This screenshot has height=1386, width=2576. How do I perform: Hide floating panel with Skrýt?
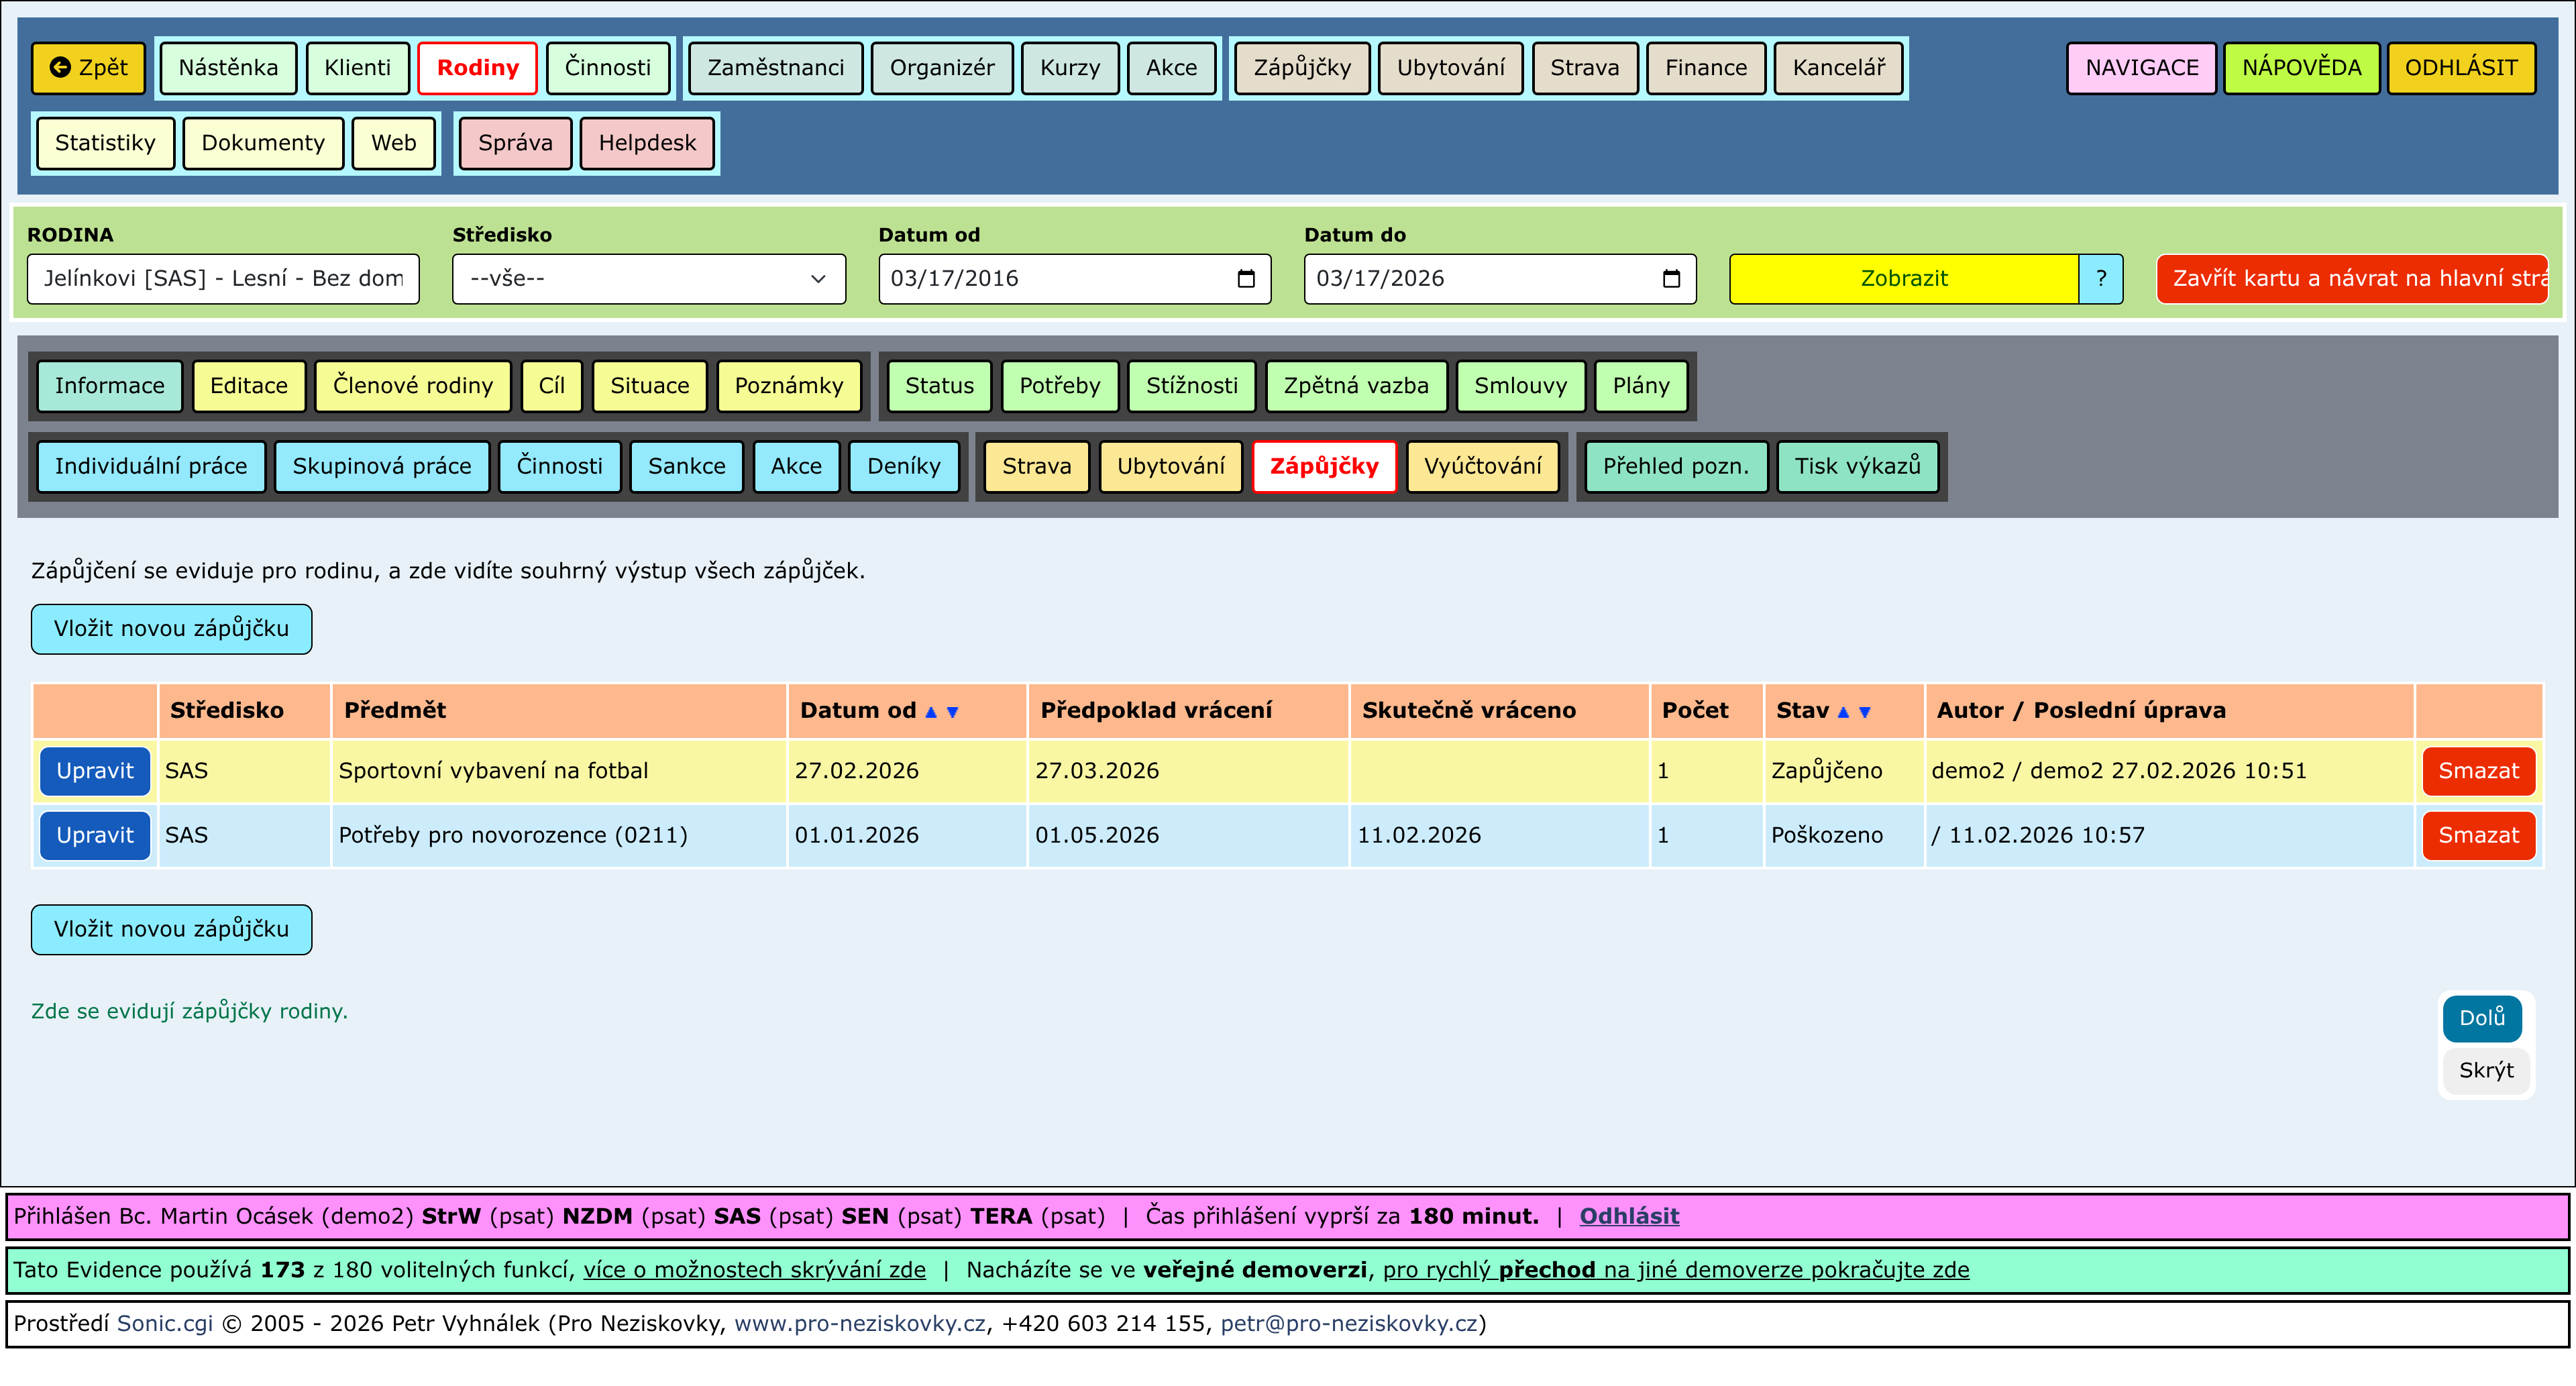click(2485, 1071)
